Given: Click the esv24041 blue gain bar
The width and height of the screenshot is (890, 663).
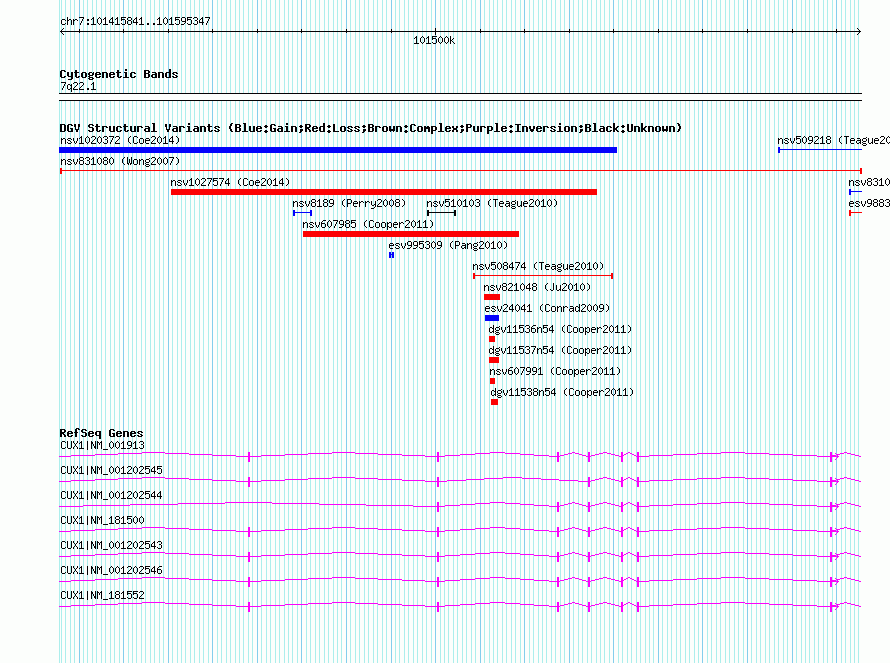Looking at the screenshot, I should click(492, 318).
